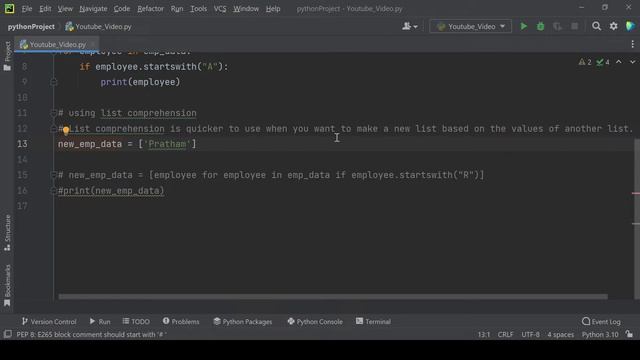Open the Project tool window sidebar

[x=7, y=56]
